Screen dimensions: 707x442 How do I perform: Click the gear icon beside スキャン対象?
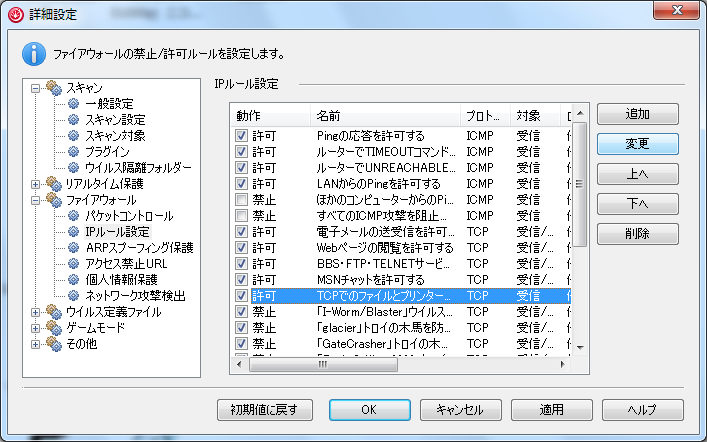pyautogui.click(x=75, y=136)
